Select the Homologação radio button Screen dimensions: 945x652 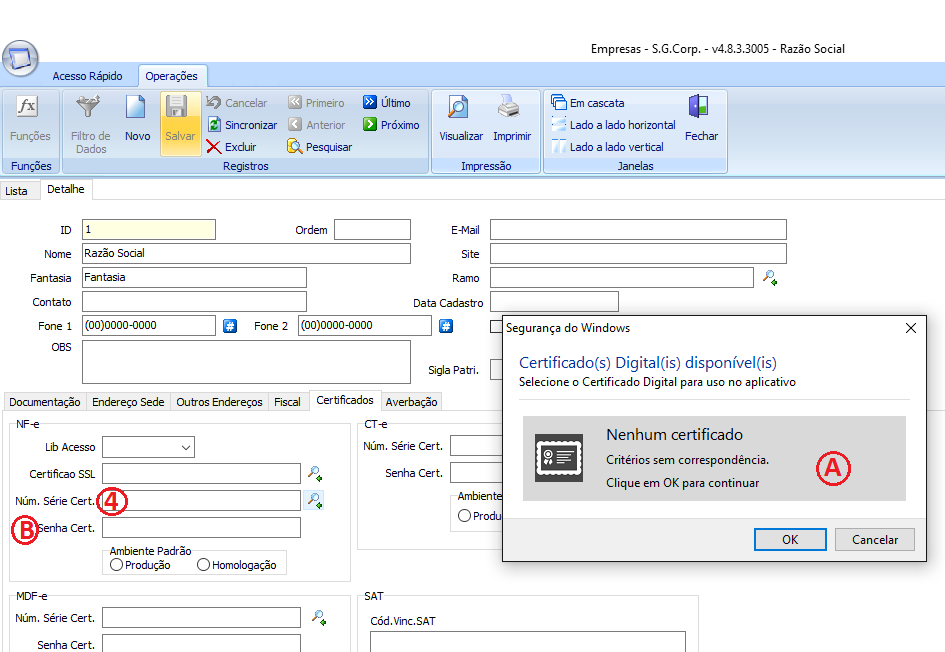[203, 565]
